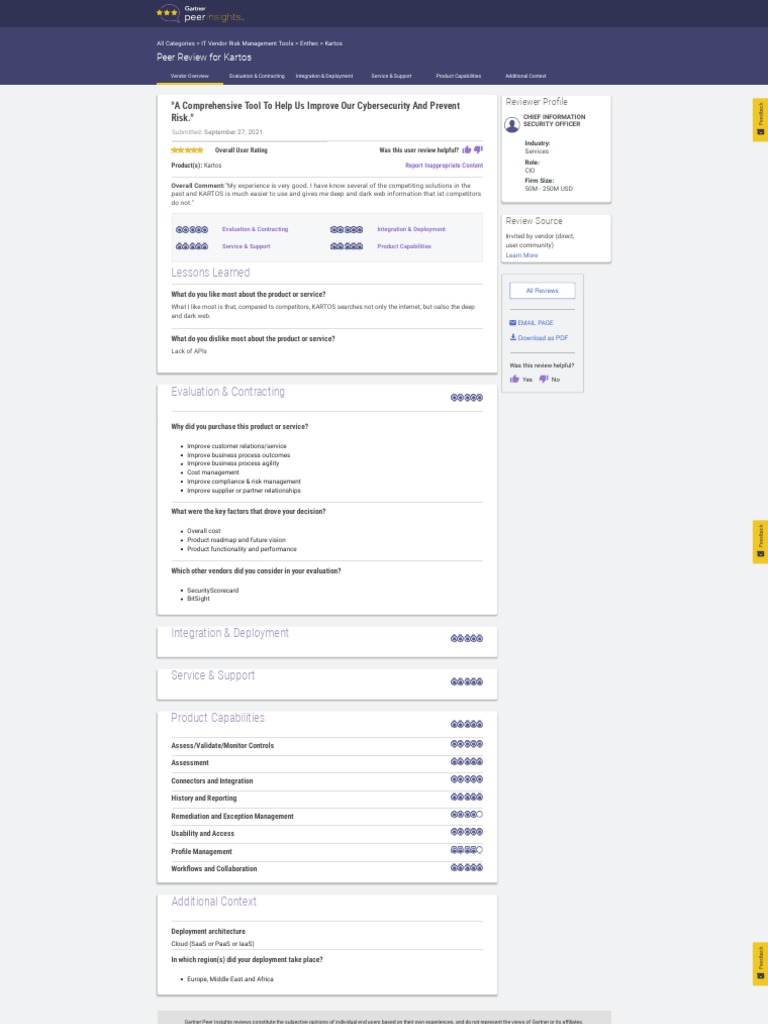Click the Download as PDF arrow icon
The height and width of the screenshot is (1024, 768).
point(513,338)
